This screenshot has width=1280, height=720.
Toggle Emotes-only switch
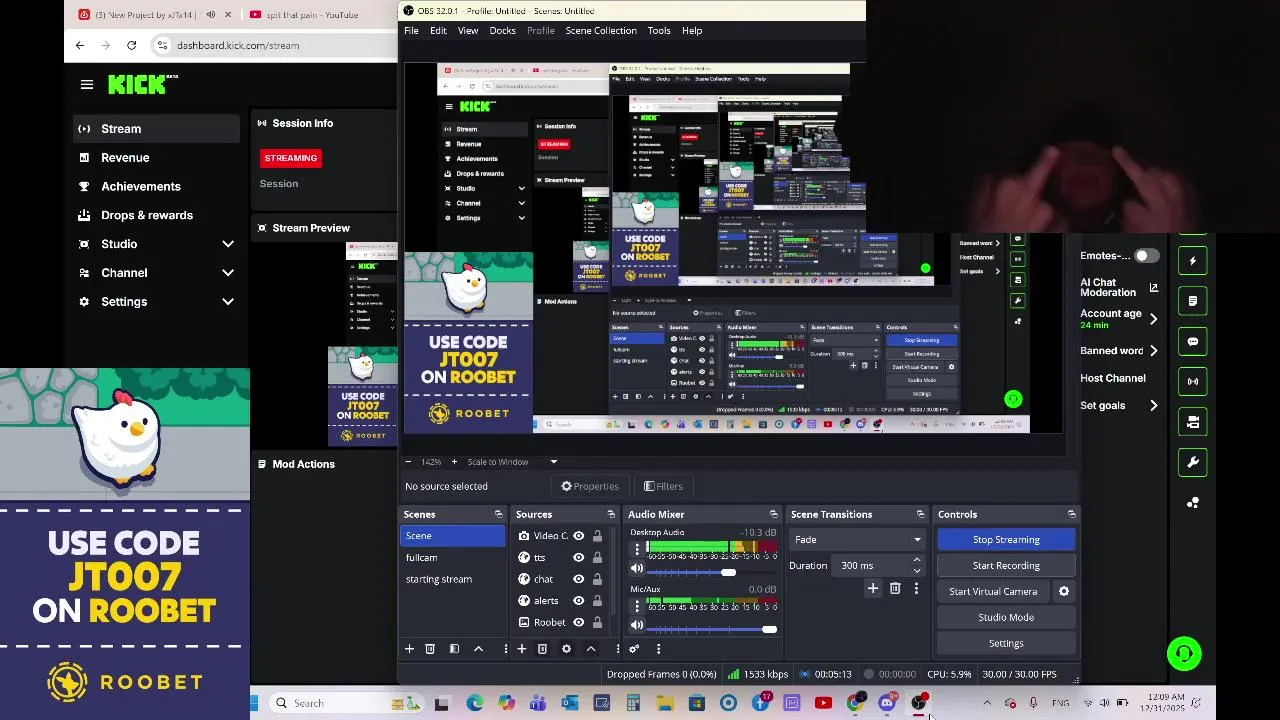pyautogui.click(x=1146, y=256)
